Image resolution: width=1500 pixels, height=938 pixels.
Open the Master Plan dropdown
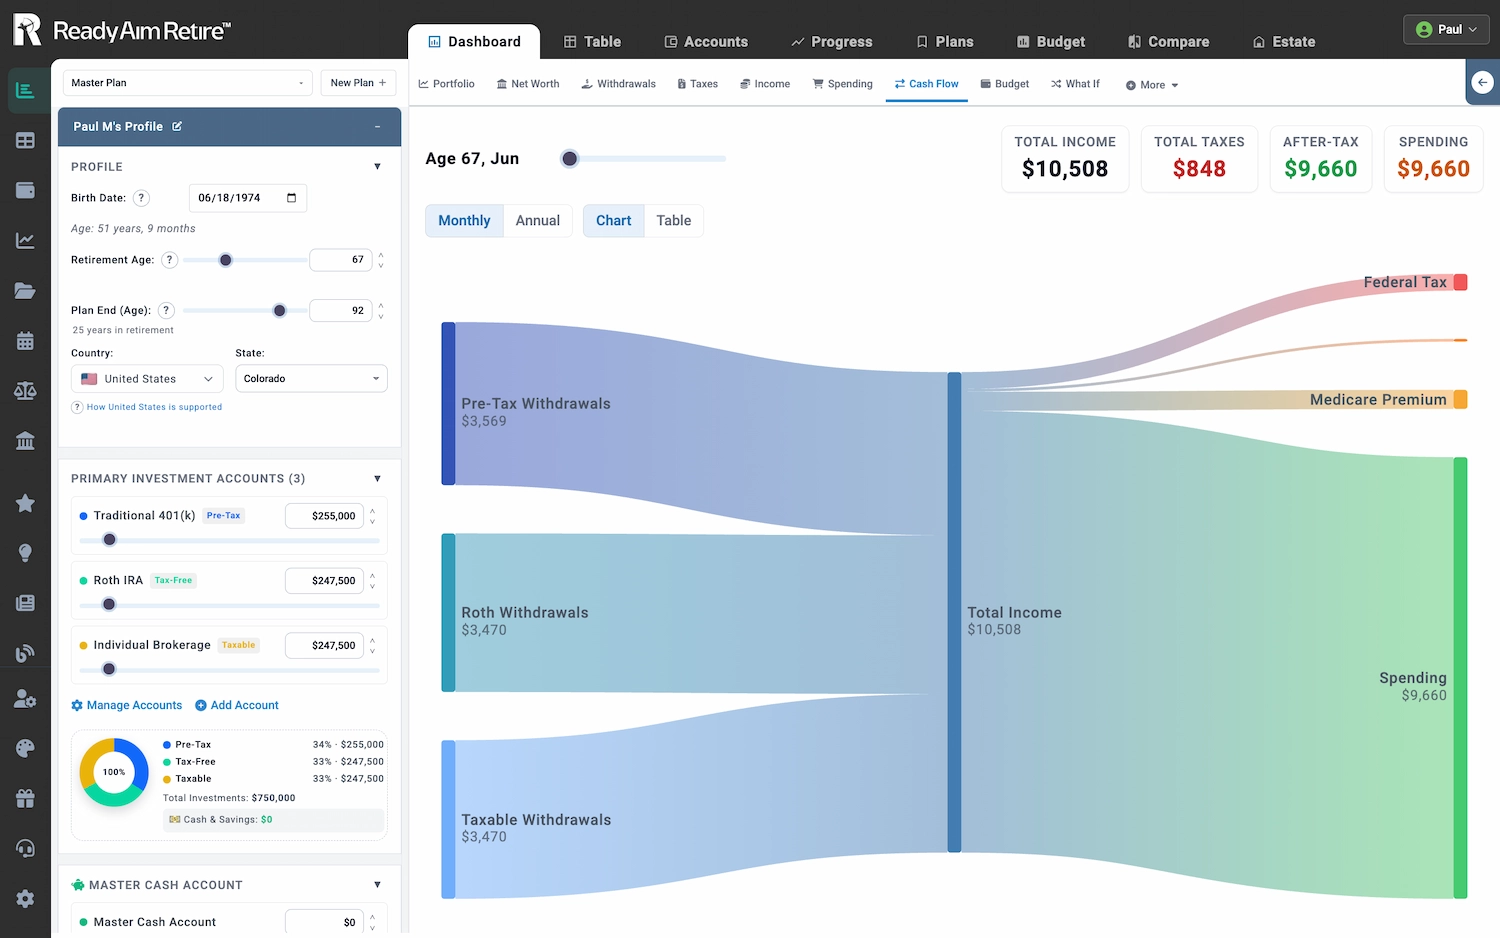187,83
